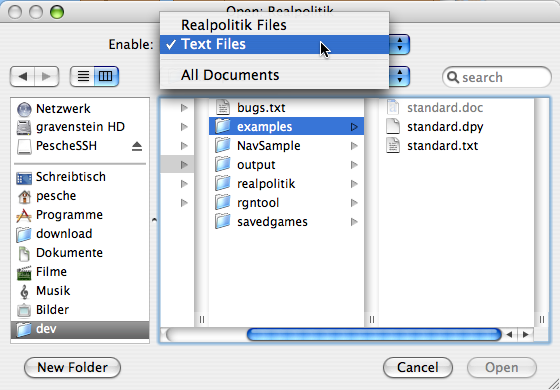Click the Open button
Screen dimensions: 560x390
501,368
